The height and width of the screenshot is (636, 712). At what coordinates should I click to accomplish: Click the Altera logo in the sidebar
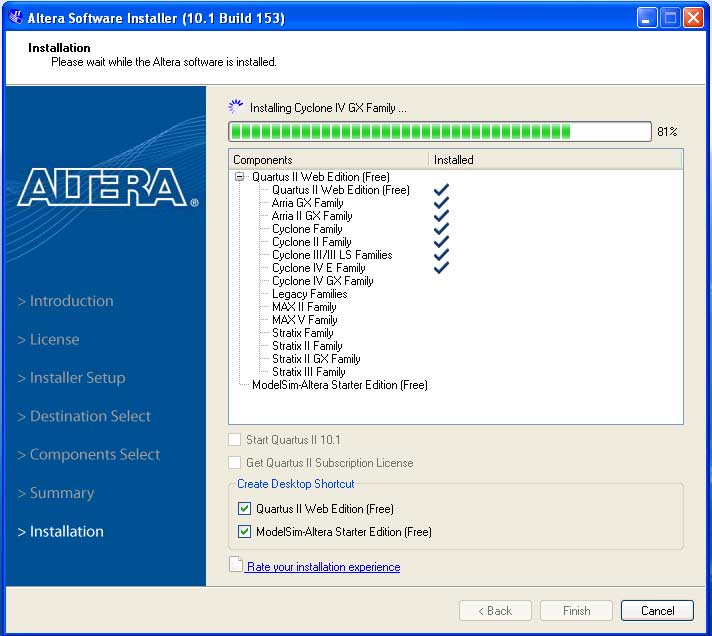click(x=107, y=187)
